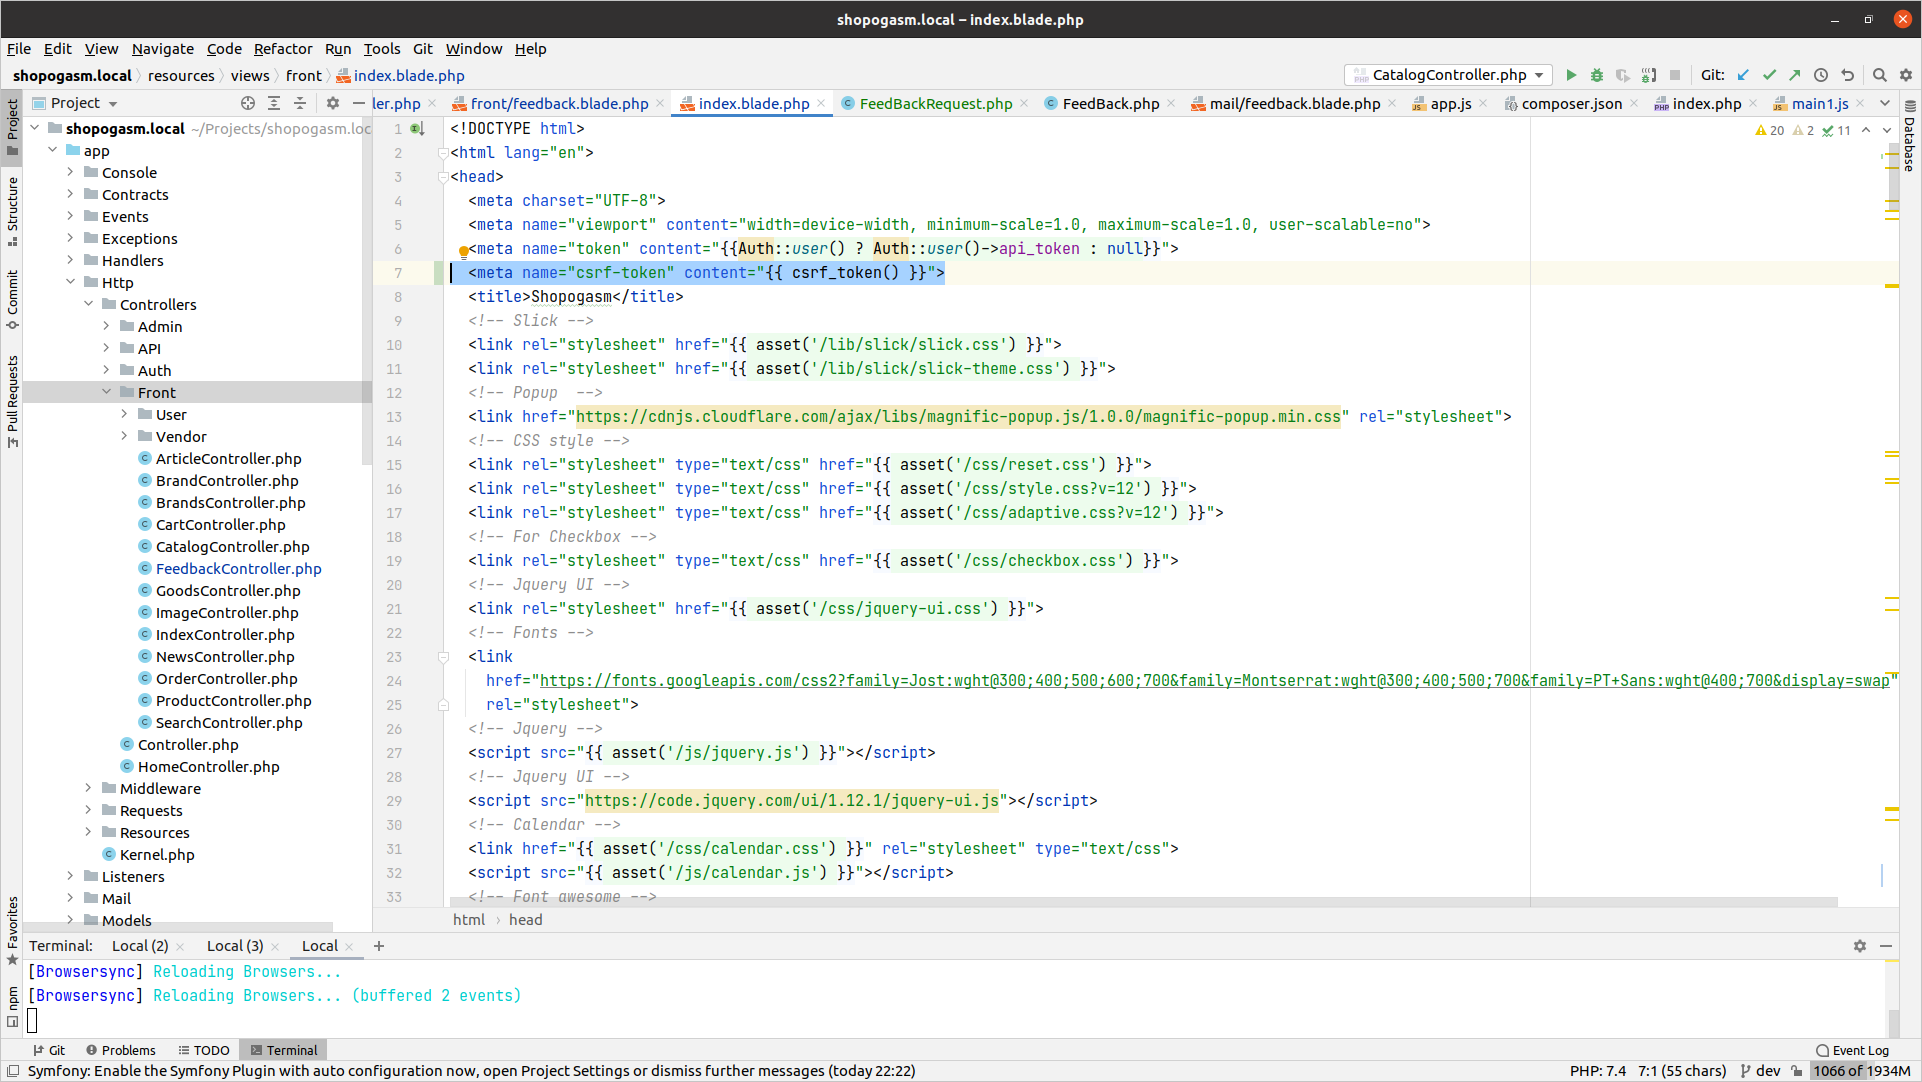1922x1082 pixels.
Task: Open FeedbackController.php in project tree
Action: (238, 568)
